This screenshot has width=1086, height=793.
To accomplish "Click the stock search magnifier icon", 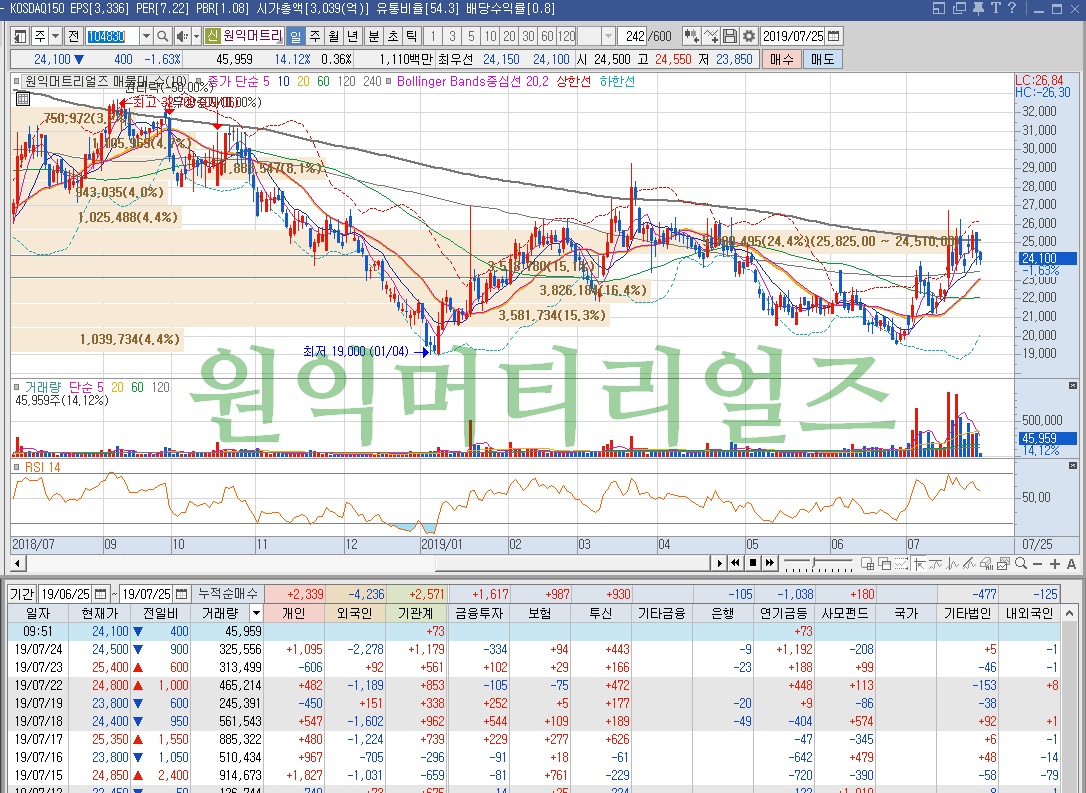I will [163, 36].
